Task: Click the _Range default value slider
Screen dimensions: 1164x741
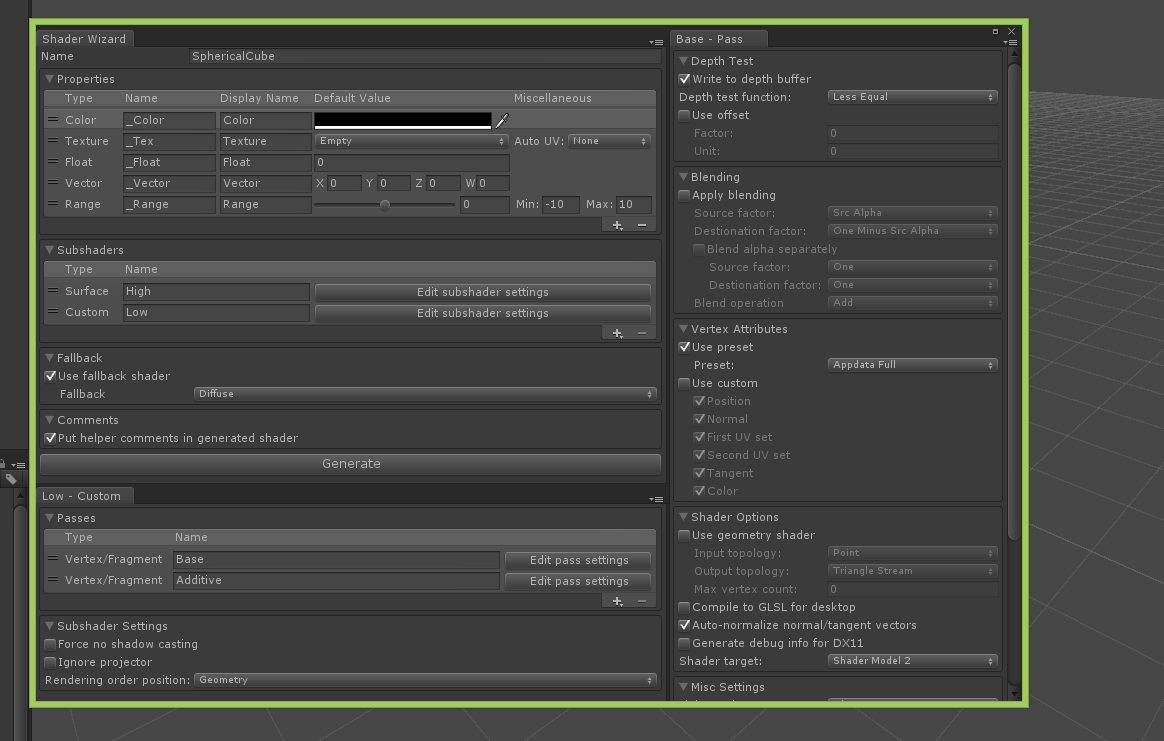Action: click(385, 205)
